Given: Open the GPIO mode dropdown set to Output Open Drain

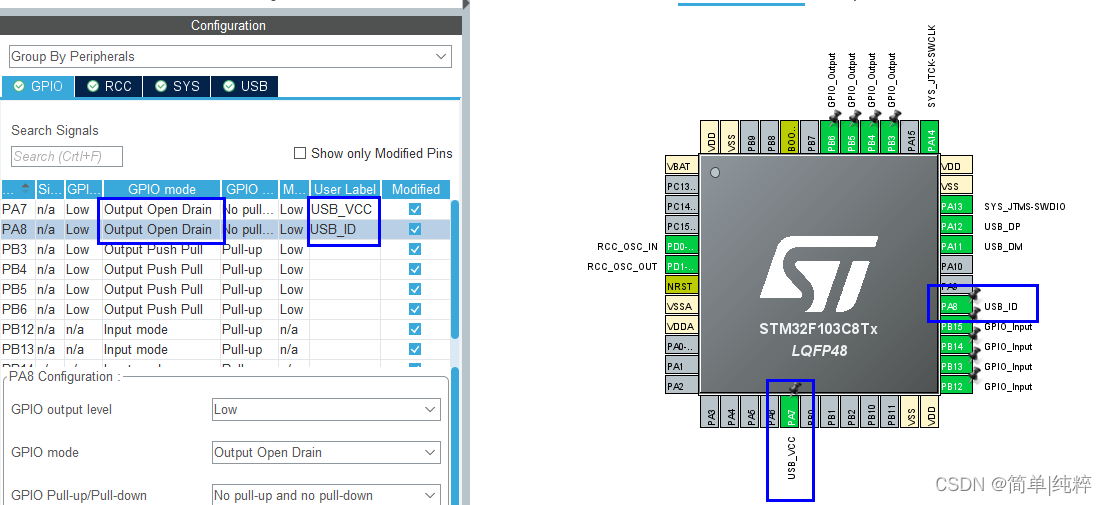Looking at the screenshot, I should tap(326, 453).
